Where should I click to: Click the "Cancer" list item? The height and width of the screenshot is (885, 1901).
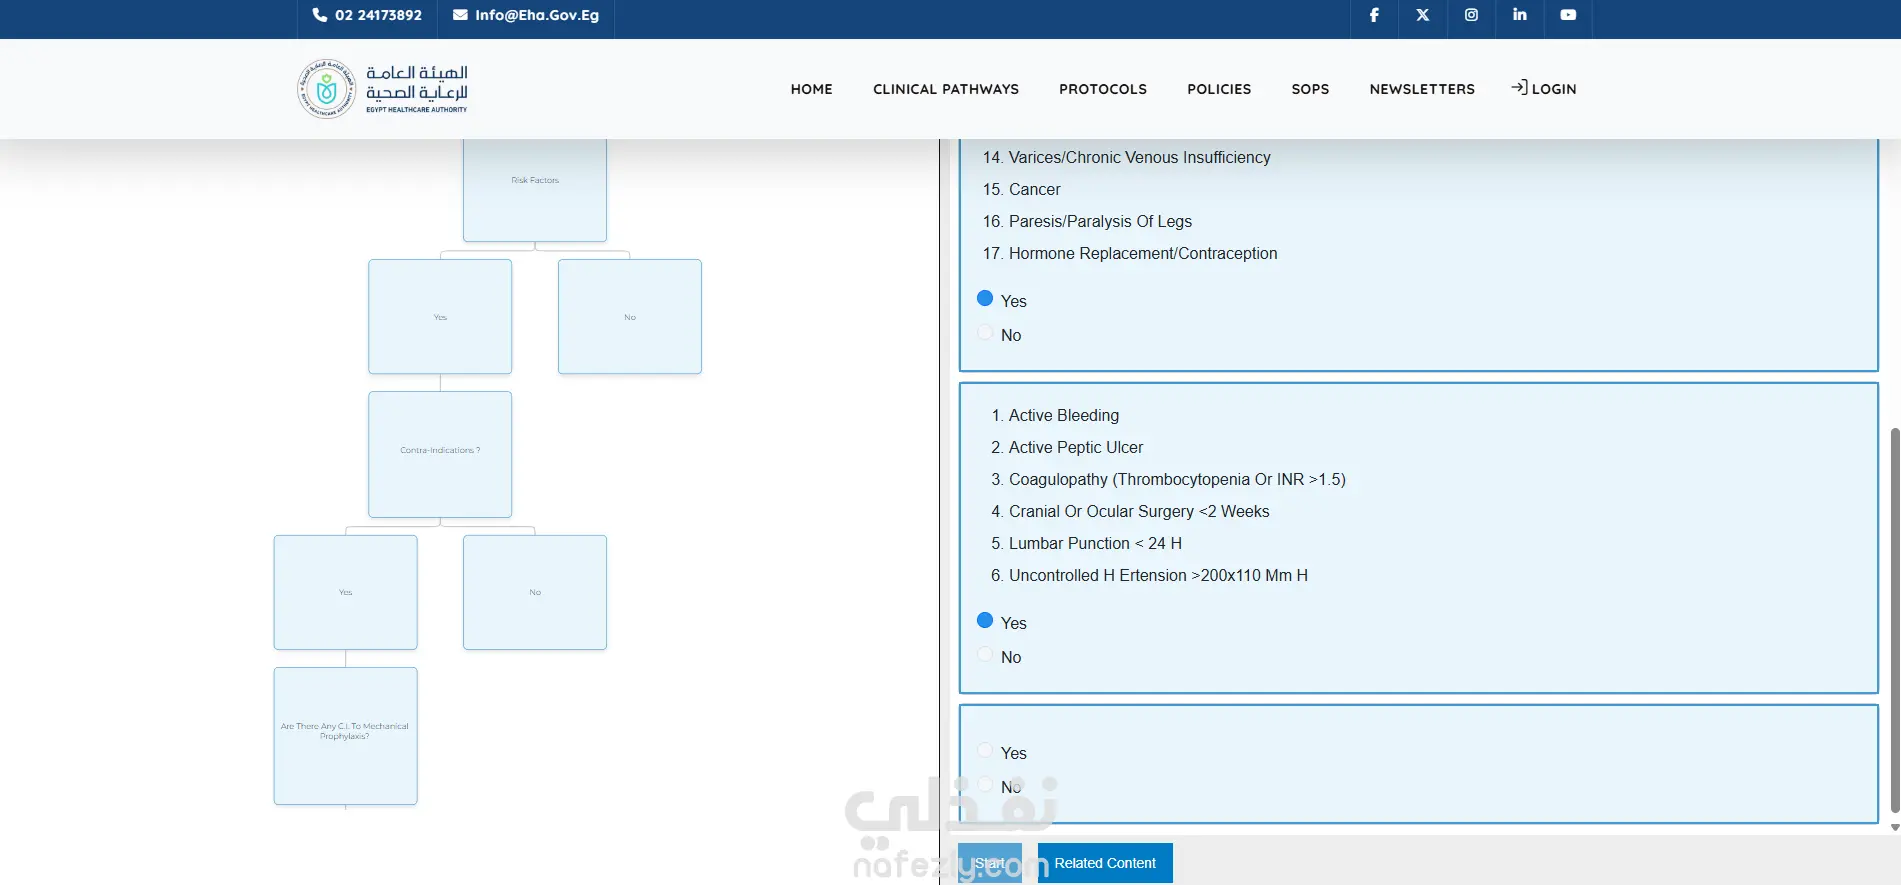tap(1034, 189)
